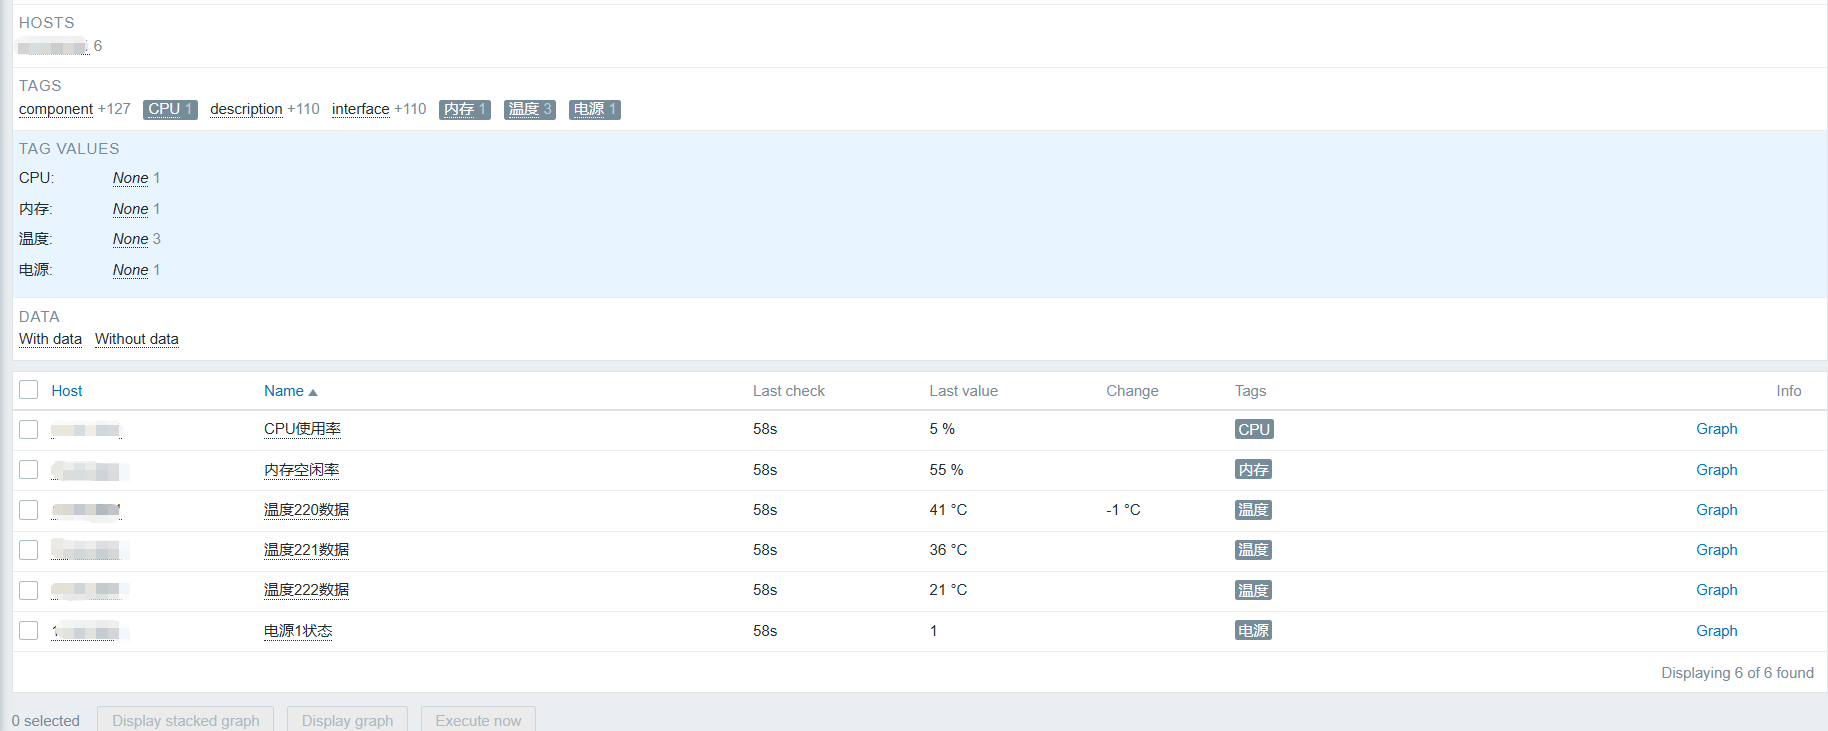Click 温度 tag in 温度220数据 row
This screenshot has height=731, width=1828.
[1253, 510]
